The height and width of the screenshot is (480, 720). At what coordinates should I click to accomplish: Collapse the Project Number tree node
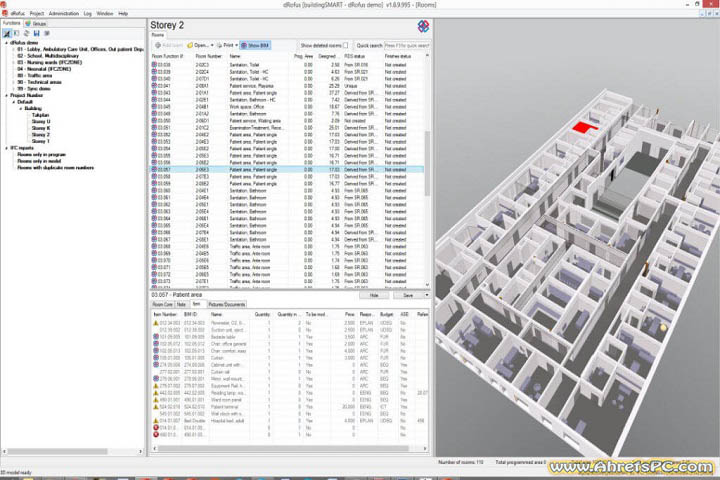(x=6, y=96)
